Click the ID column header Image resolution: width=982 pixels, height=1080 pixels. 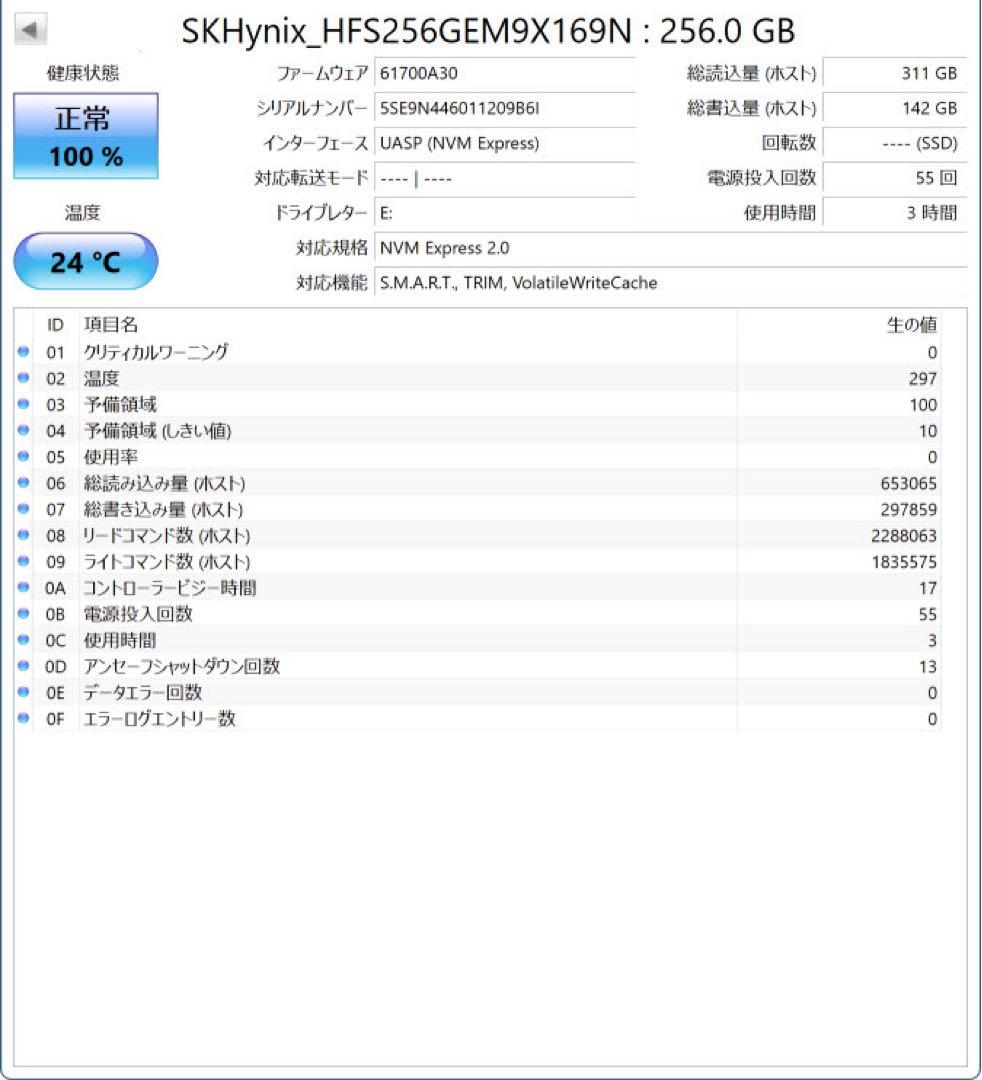55,324
